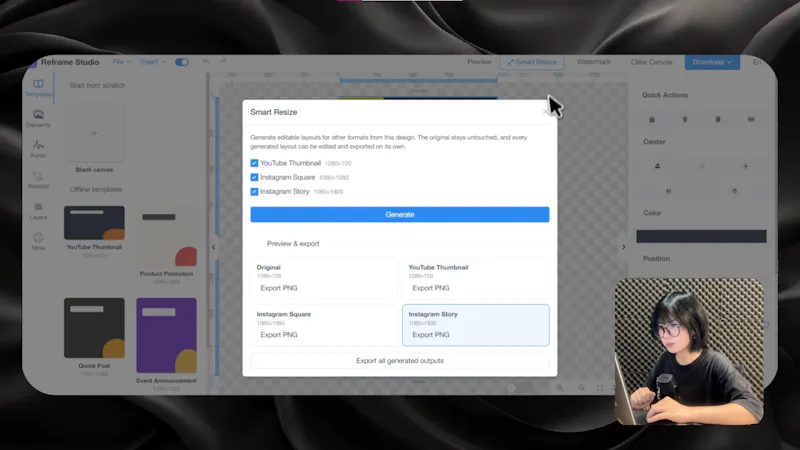Open the Material sidebar panel
Image resolution: width=800 pixels, height=450 pixels.
pyautogui.click(x=38, y=180)
